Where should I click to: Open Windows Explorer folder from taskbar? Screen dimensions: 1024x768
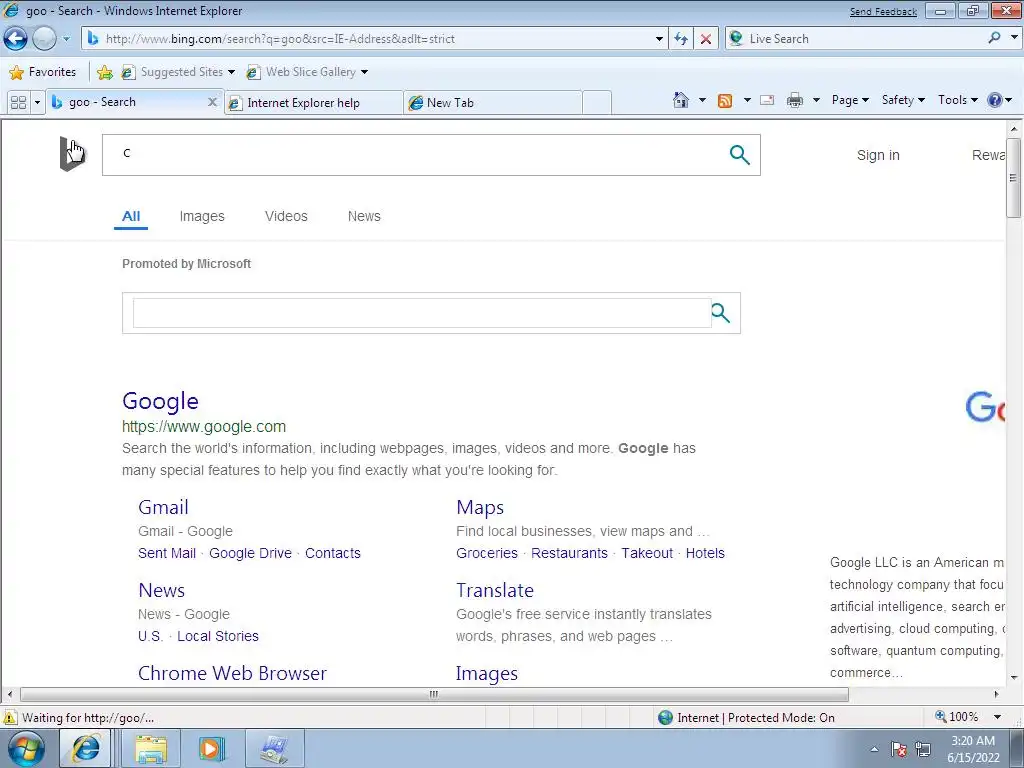tap(151, 749)
